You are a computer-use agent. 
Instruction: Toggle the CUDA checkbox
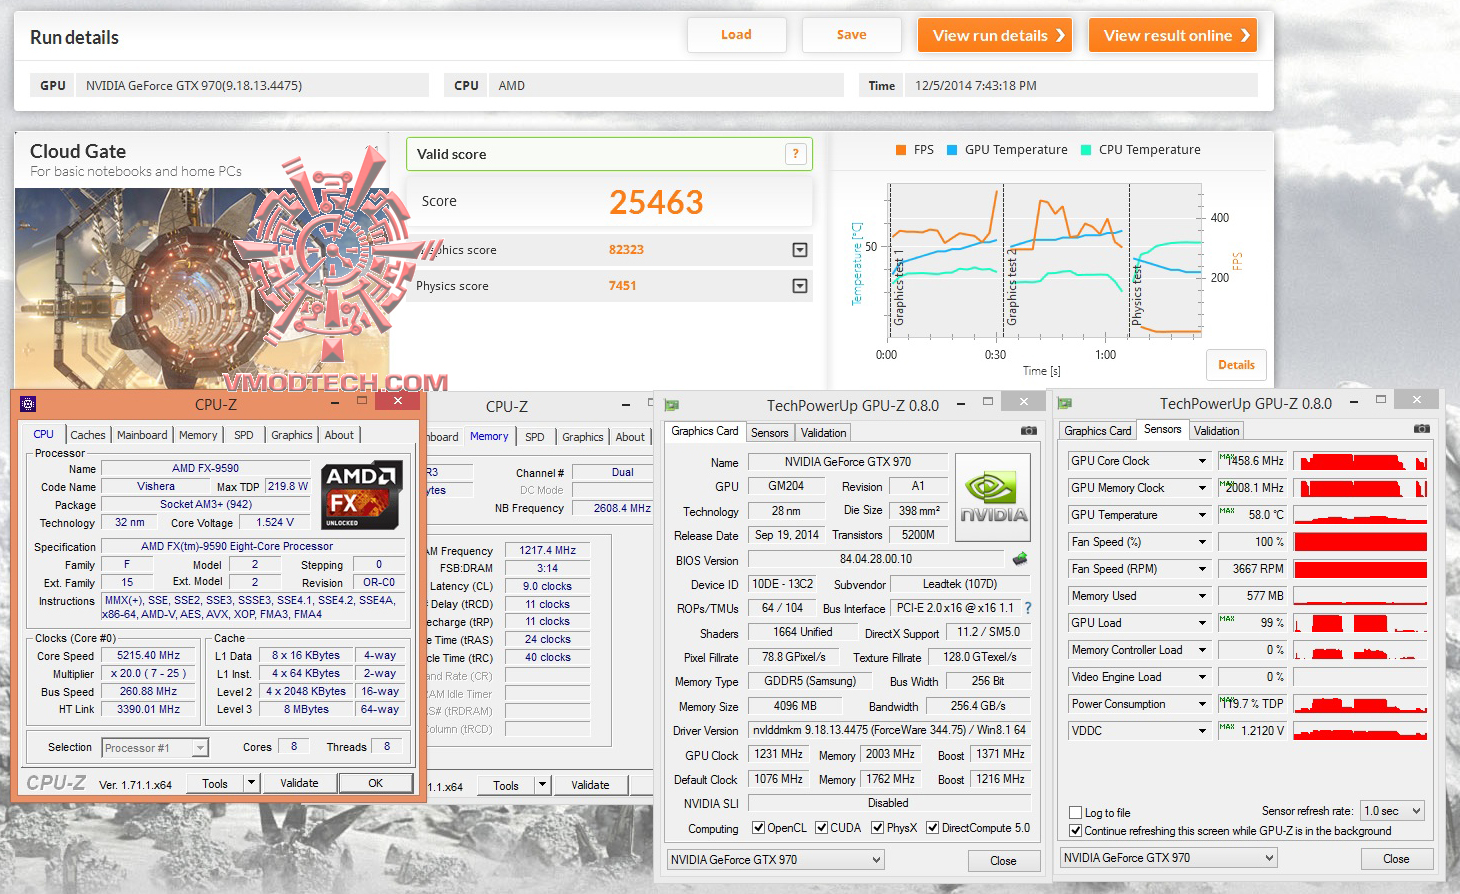tap(821, 828)
